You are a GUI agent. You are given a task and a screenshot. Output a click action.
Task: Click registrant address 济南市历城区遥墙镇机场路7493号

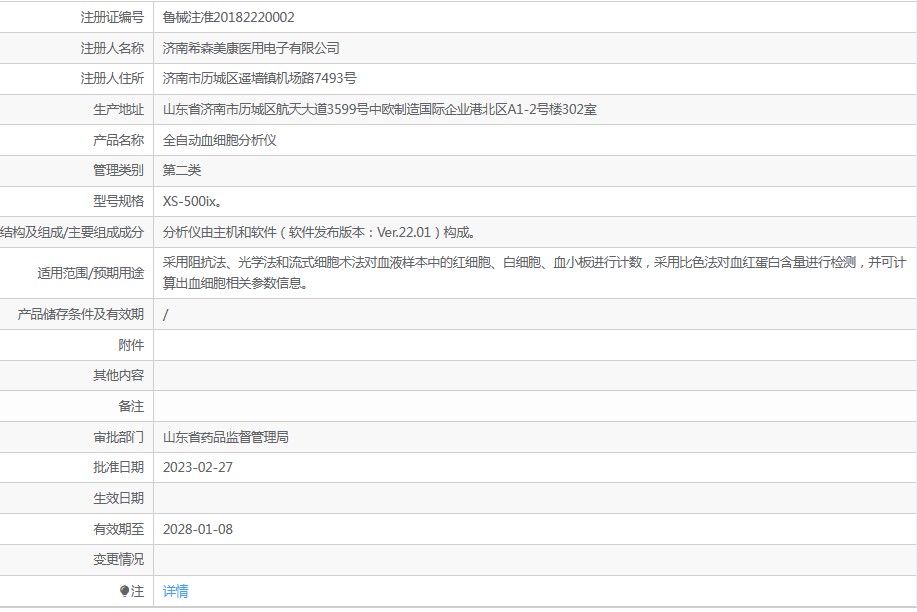pos(259,78)
